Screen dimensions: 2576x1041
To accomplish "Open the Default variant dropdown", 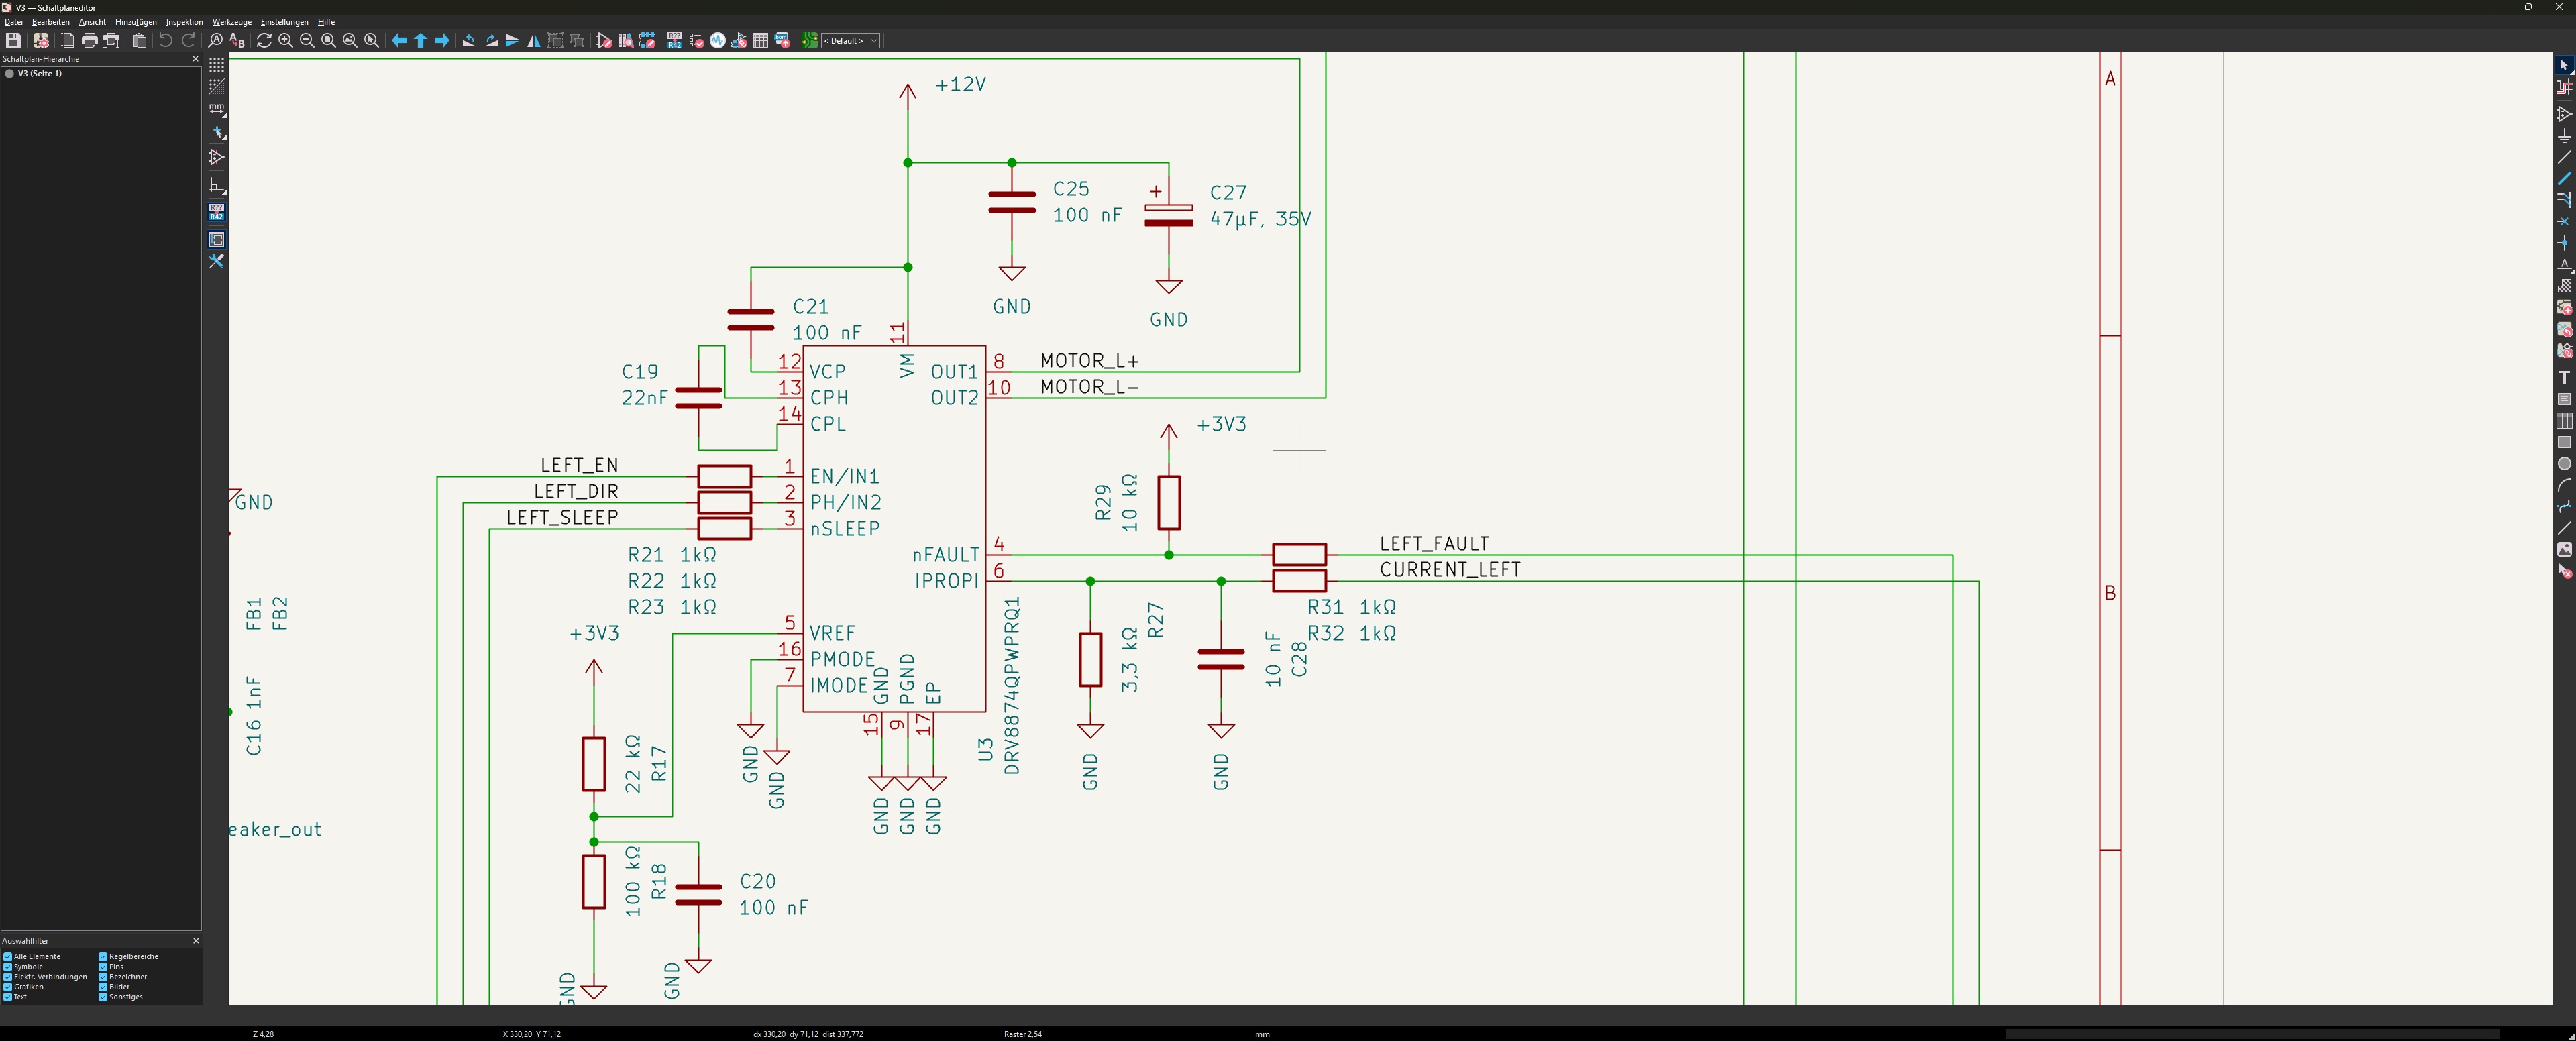I will pos(850,41).
